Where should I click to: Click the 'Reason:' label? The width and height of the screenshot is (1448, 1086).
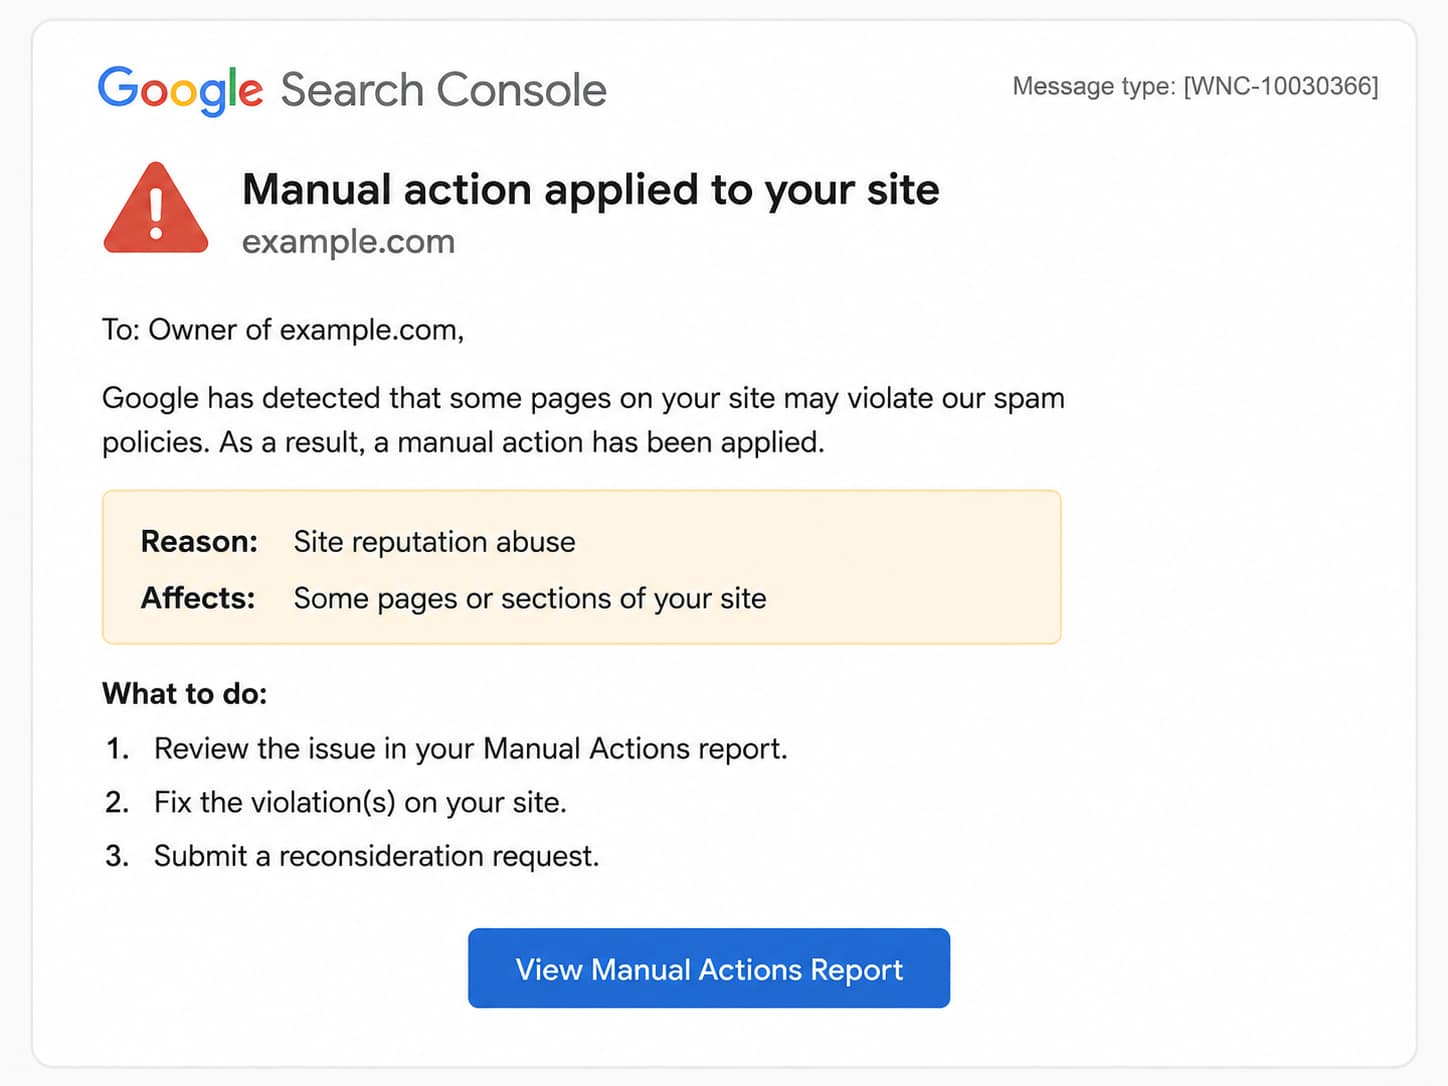tap(199, 541)
